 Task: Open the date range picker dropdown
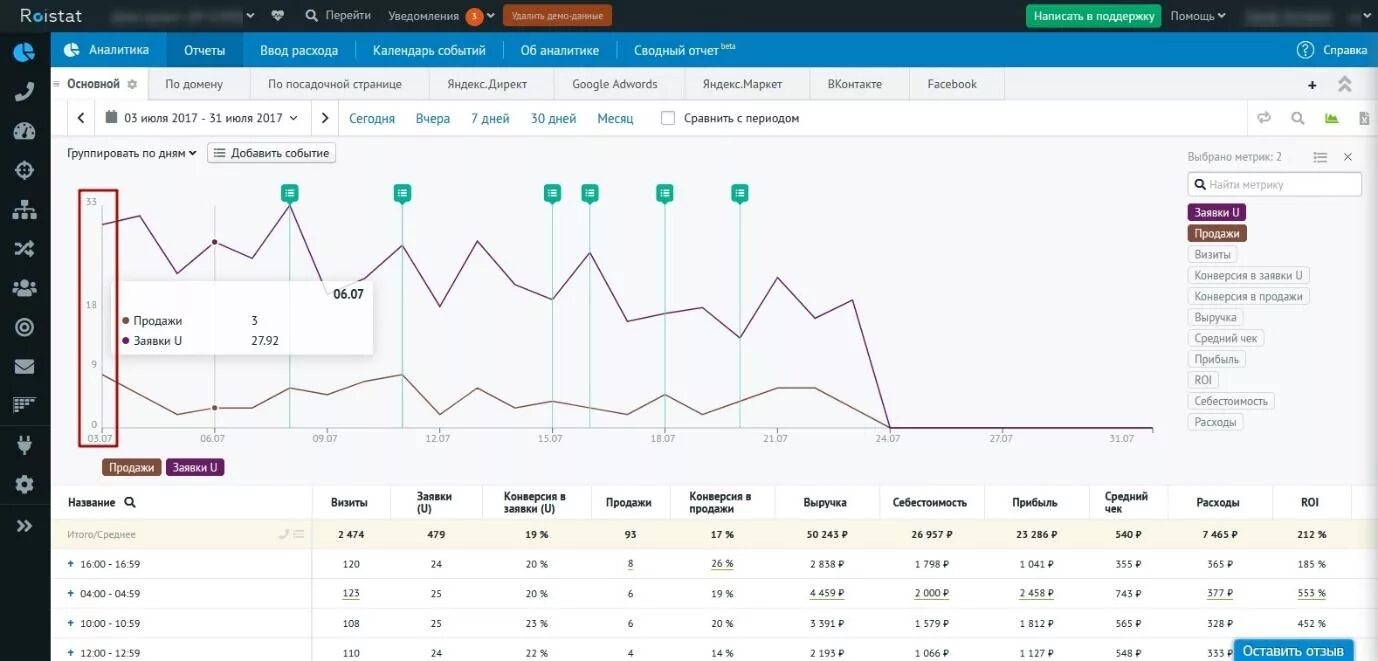click(201, 118)
